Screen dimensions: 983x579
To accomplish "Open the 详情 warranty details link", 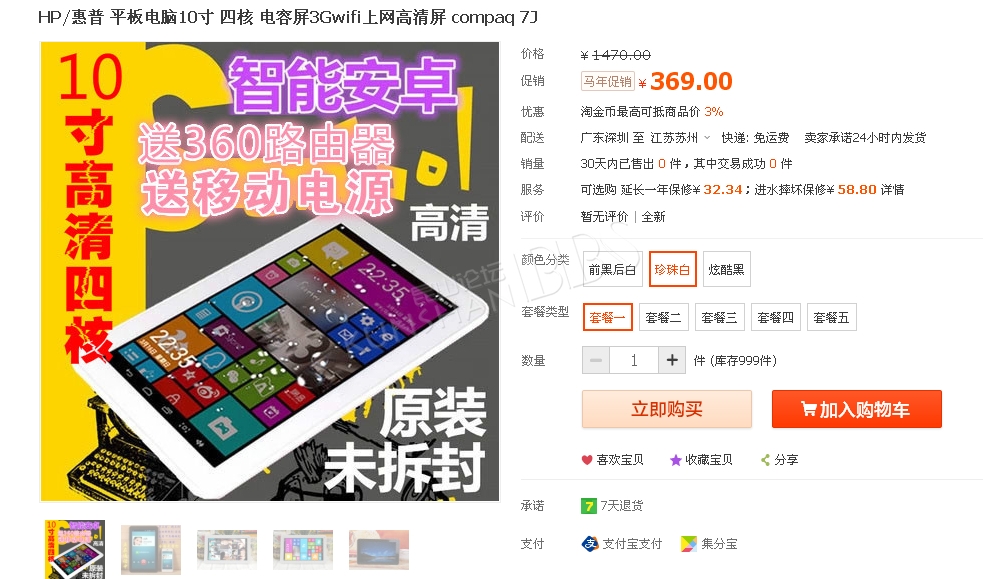I will pos(893,189).
